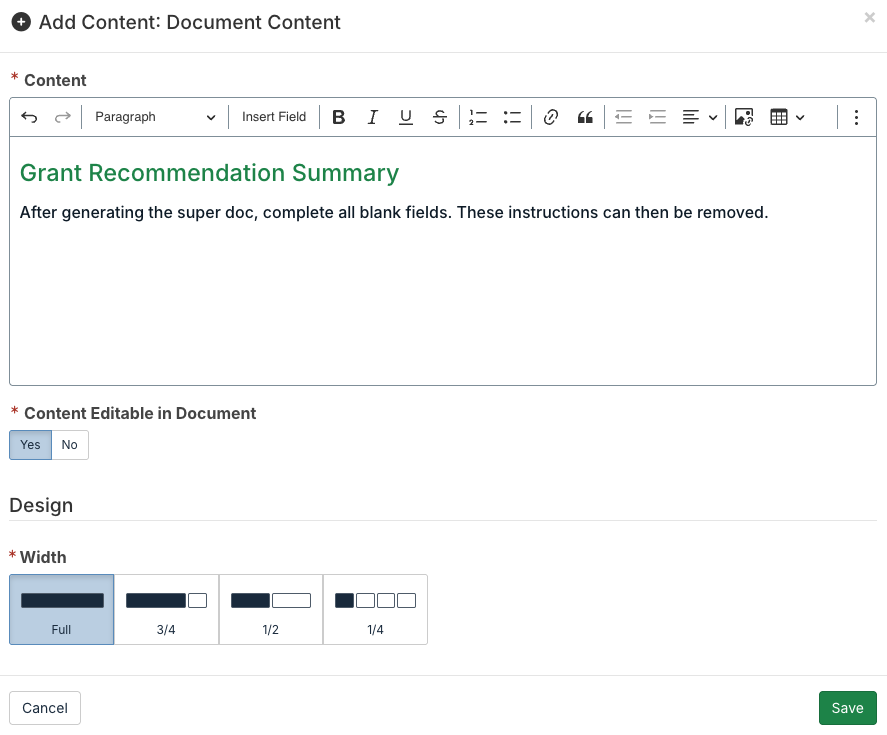887x735 pixels.
Task: Insert a numbered list
Action: (478, 117)
